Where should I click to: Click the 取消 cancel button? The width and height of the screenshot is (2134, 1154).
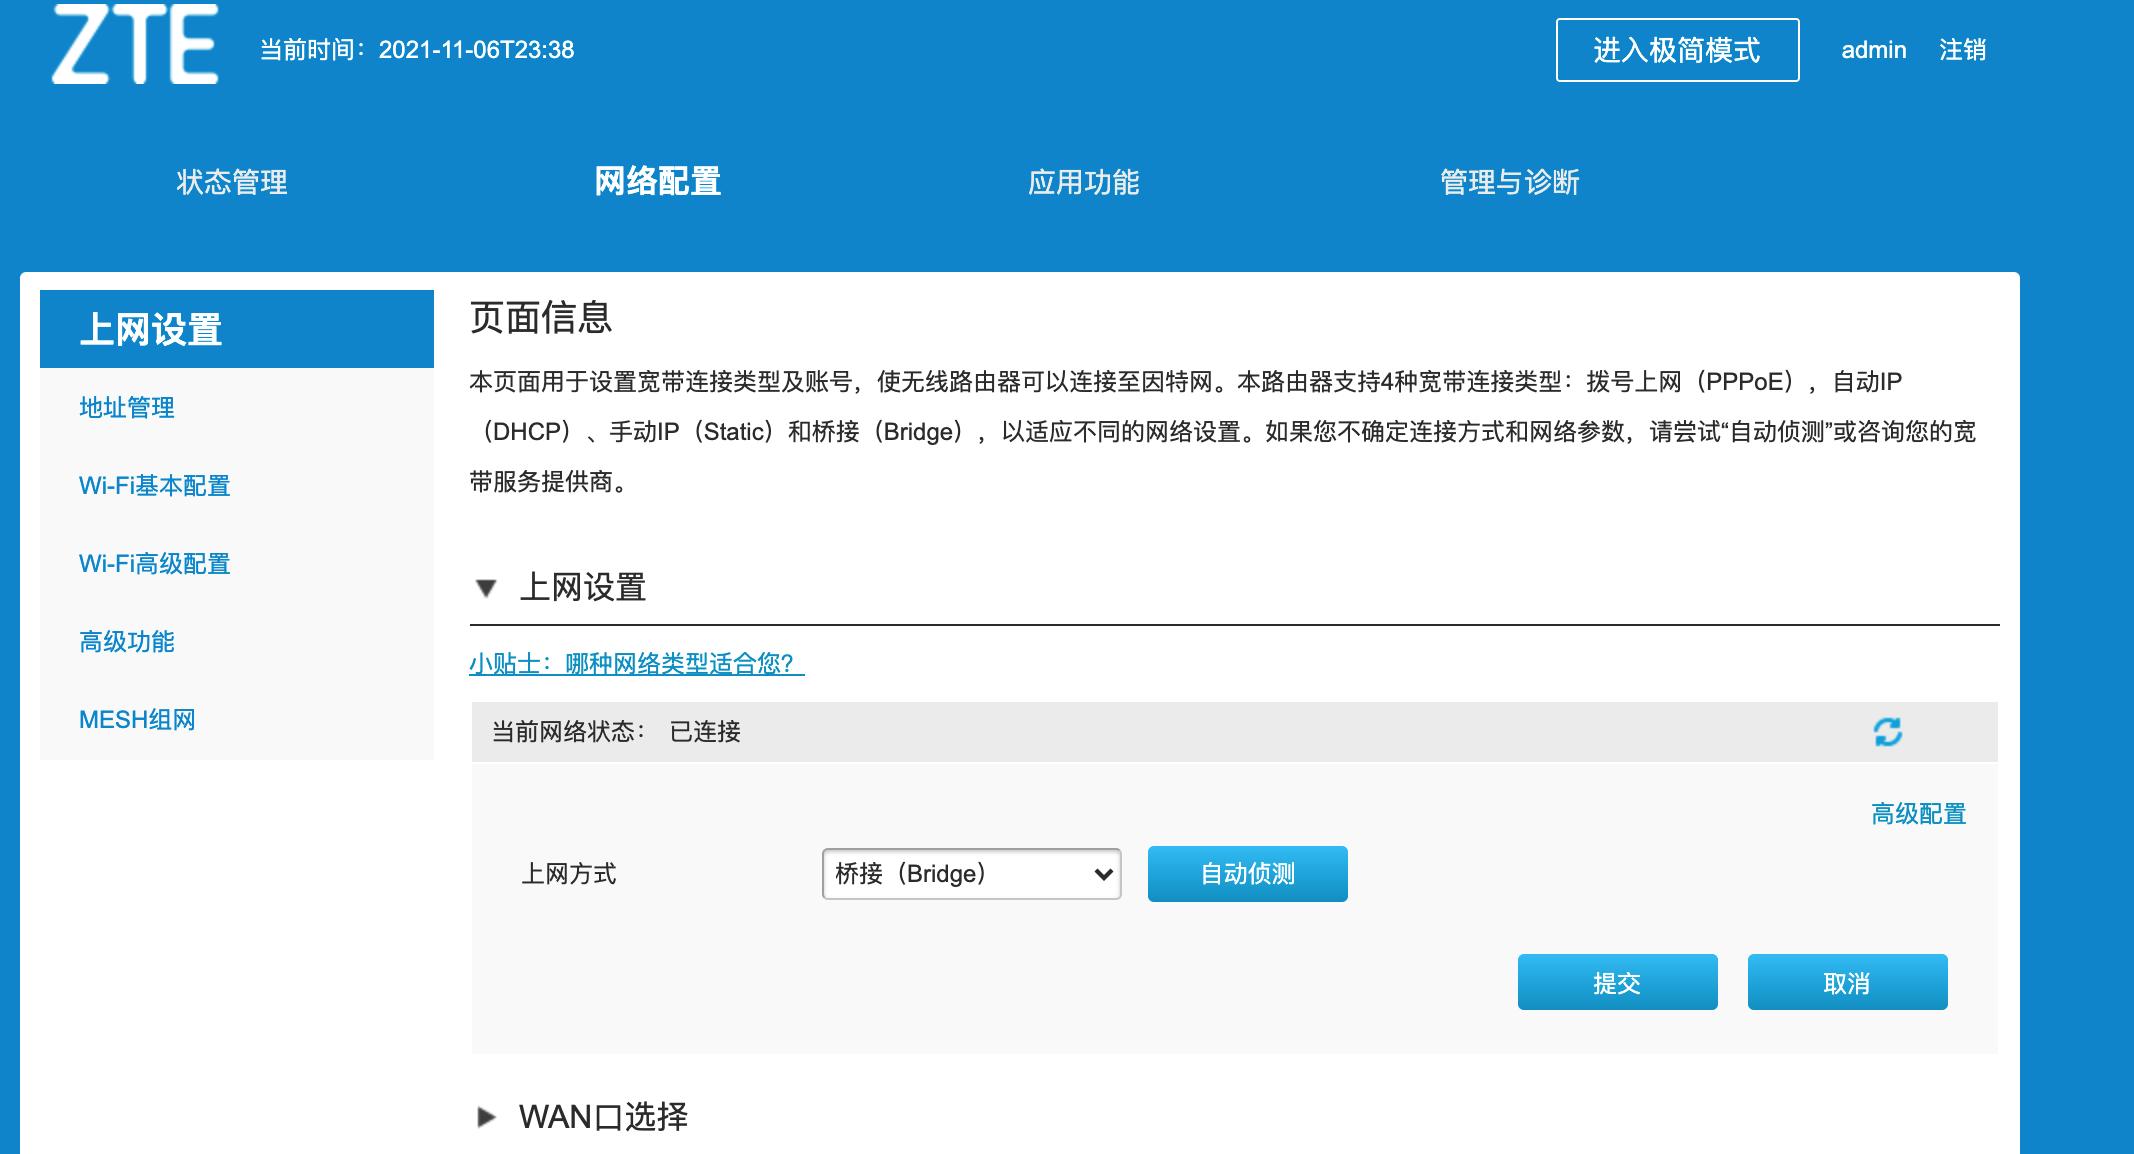(1846, 981)
